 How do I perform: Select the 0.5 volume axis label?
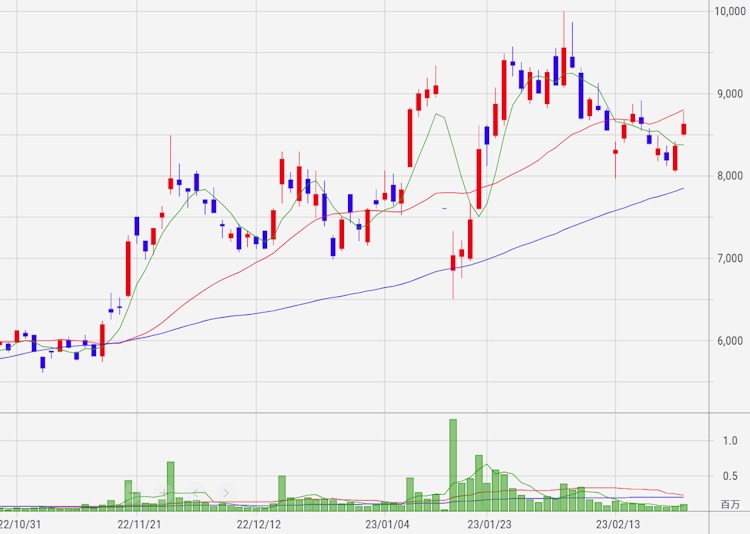pyautogui.click(x=730, y=476)
